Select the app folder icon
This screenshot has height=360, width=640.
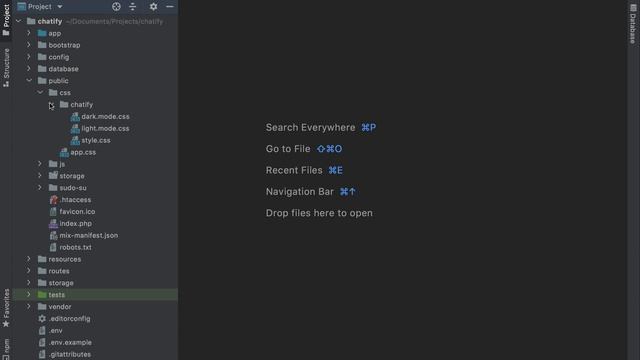click(42, 33)
